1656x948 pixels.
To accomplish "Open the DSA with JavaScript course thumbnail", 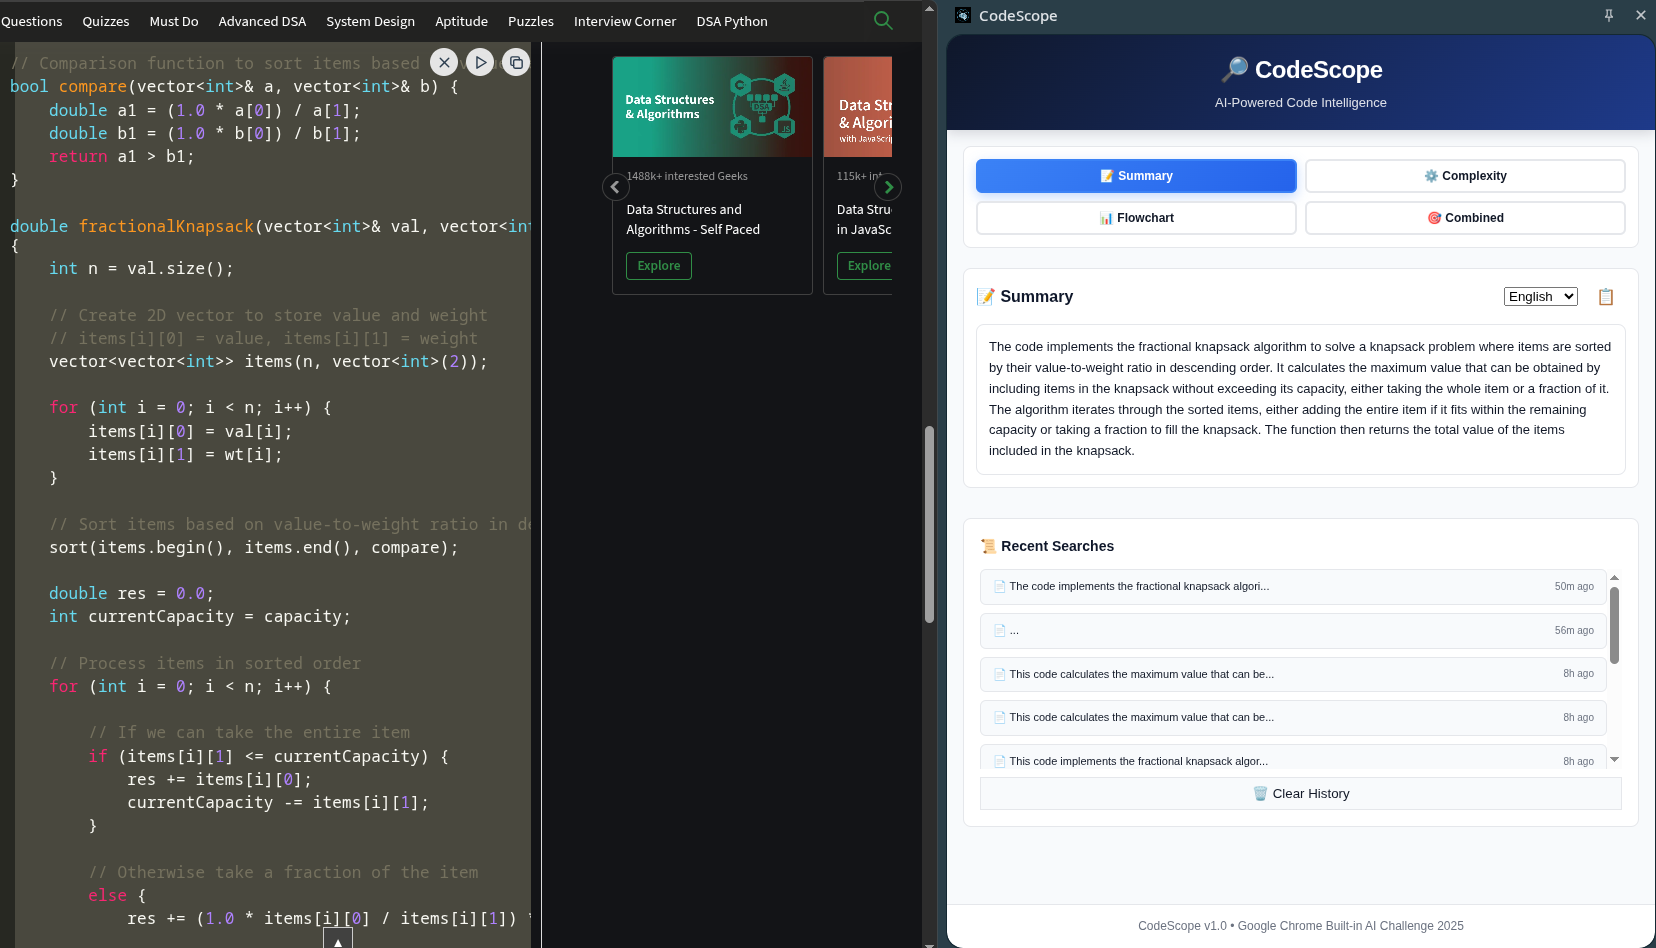I will 858,107.
